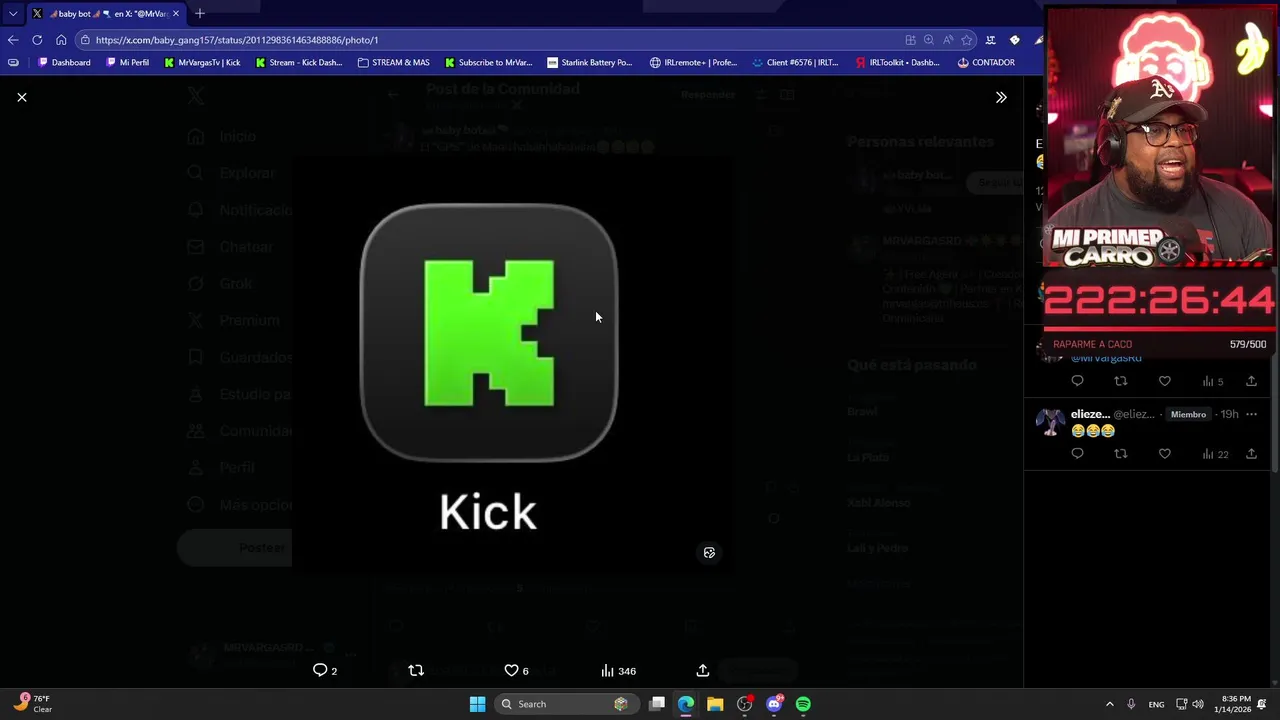Open the Client #6576 bookmark
The height and width of the screenshot is (720, 1280).
(x=795, y=62)
